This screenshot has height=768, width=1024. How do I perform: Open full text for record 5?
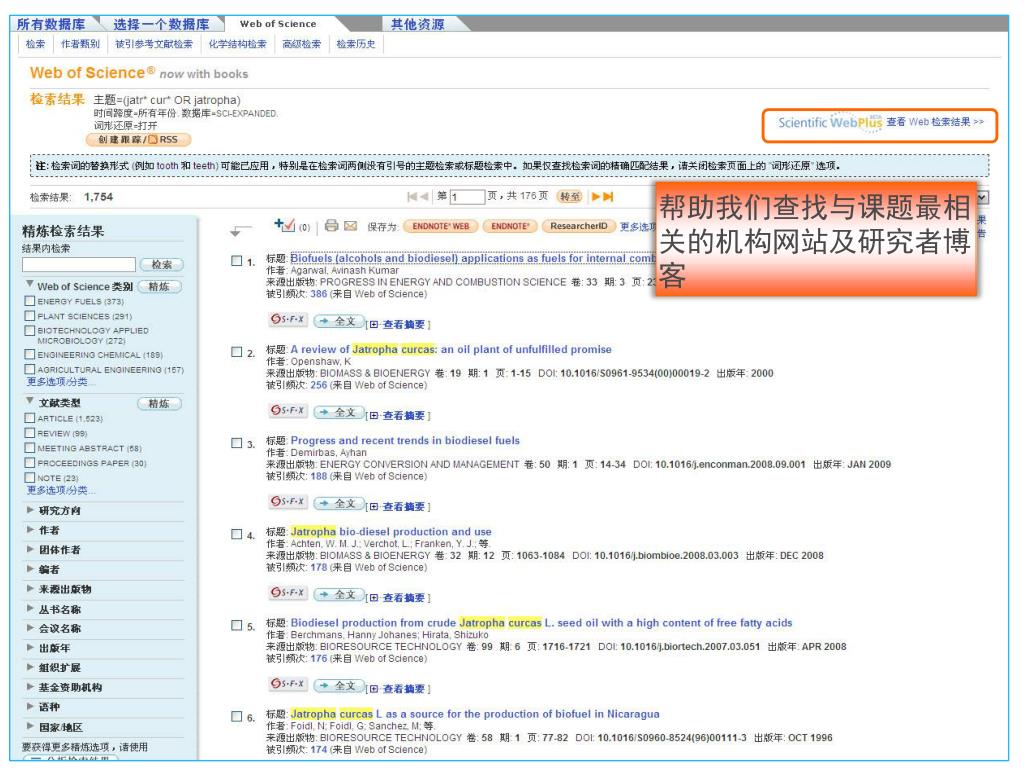[338, 686]
